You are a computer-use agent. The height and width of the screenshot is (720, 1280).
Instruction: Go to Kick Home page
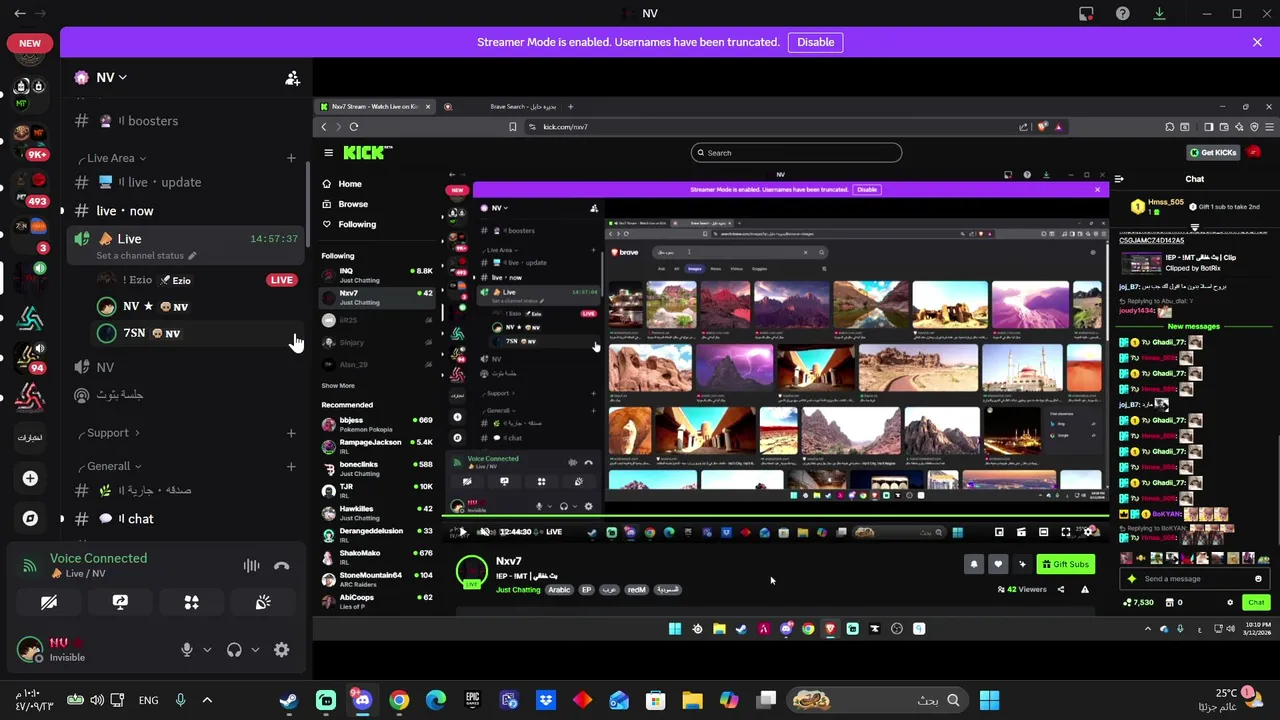coord(342,184)
